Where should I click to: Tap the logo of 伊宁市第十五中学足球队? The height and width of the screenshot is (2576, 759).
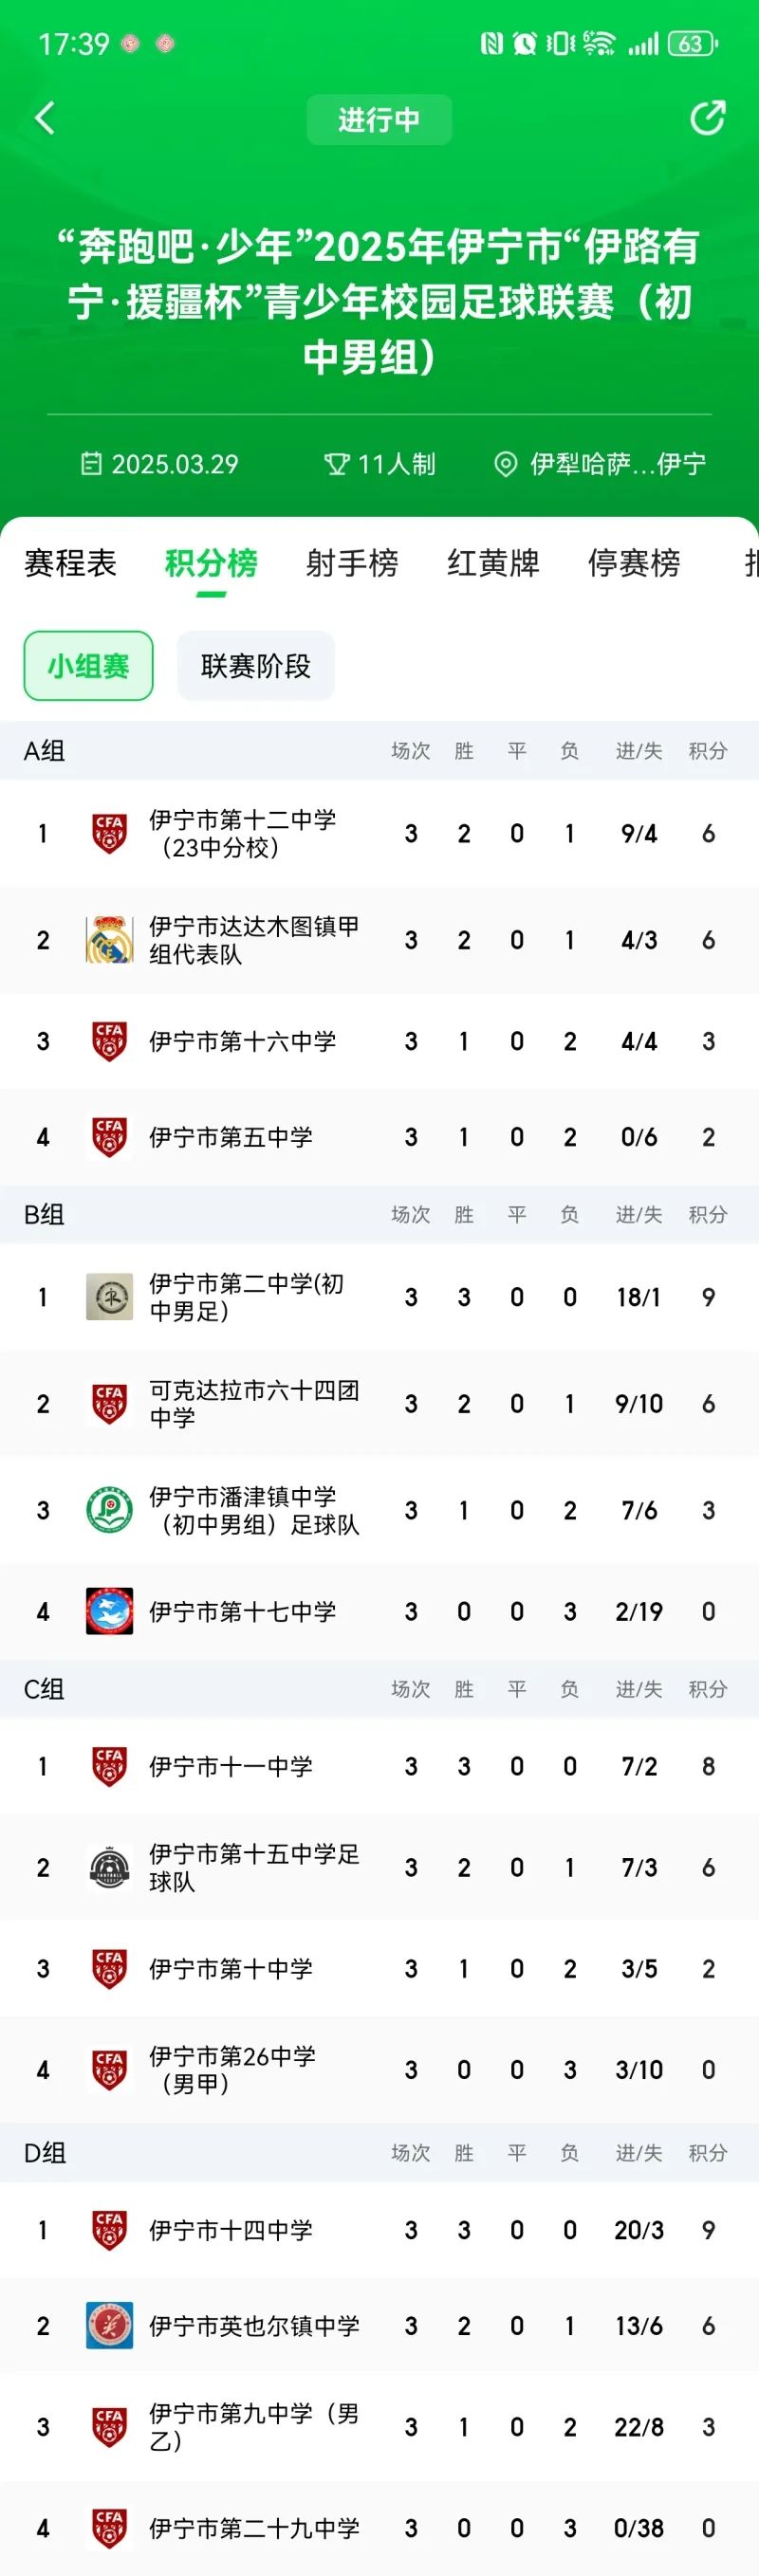coord(109,1867)
